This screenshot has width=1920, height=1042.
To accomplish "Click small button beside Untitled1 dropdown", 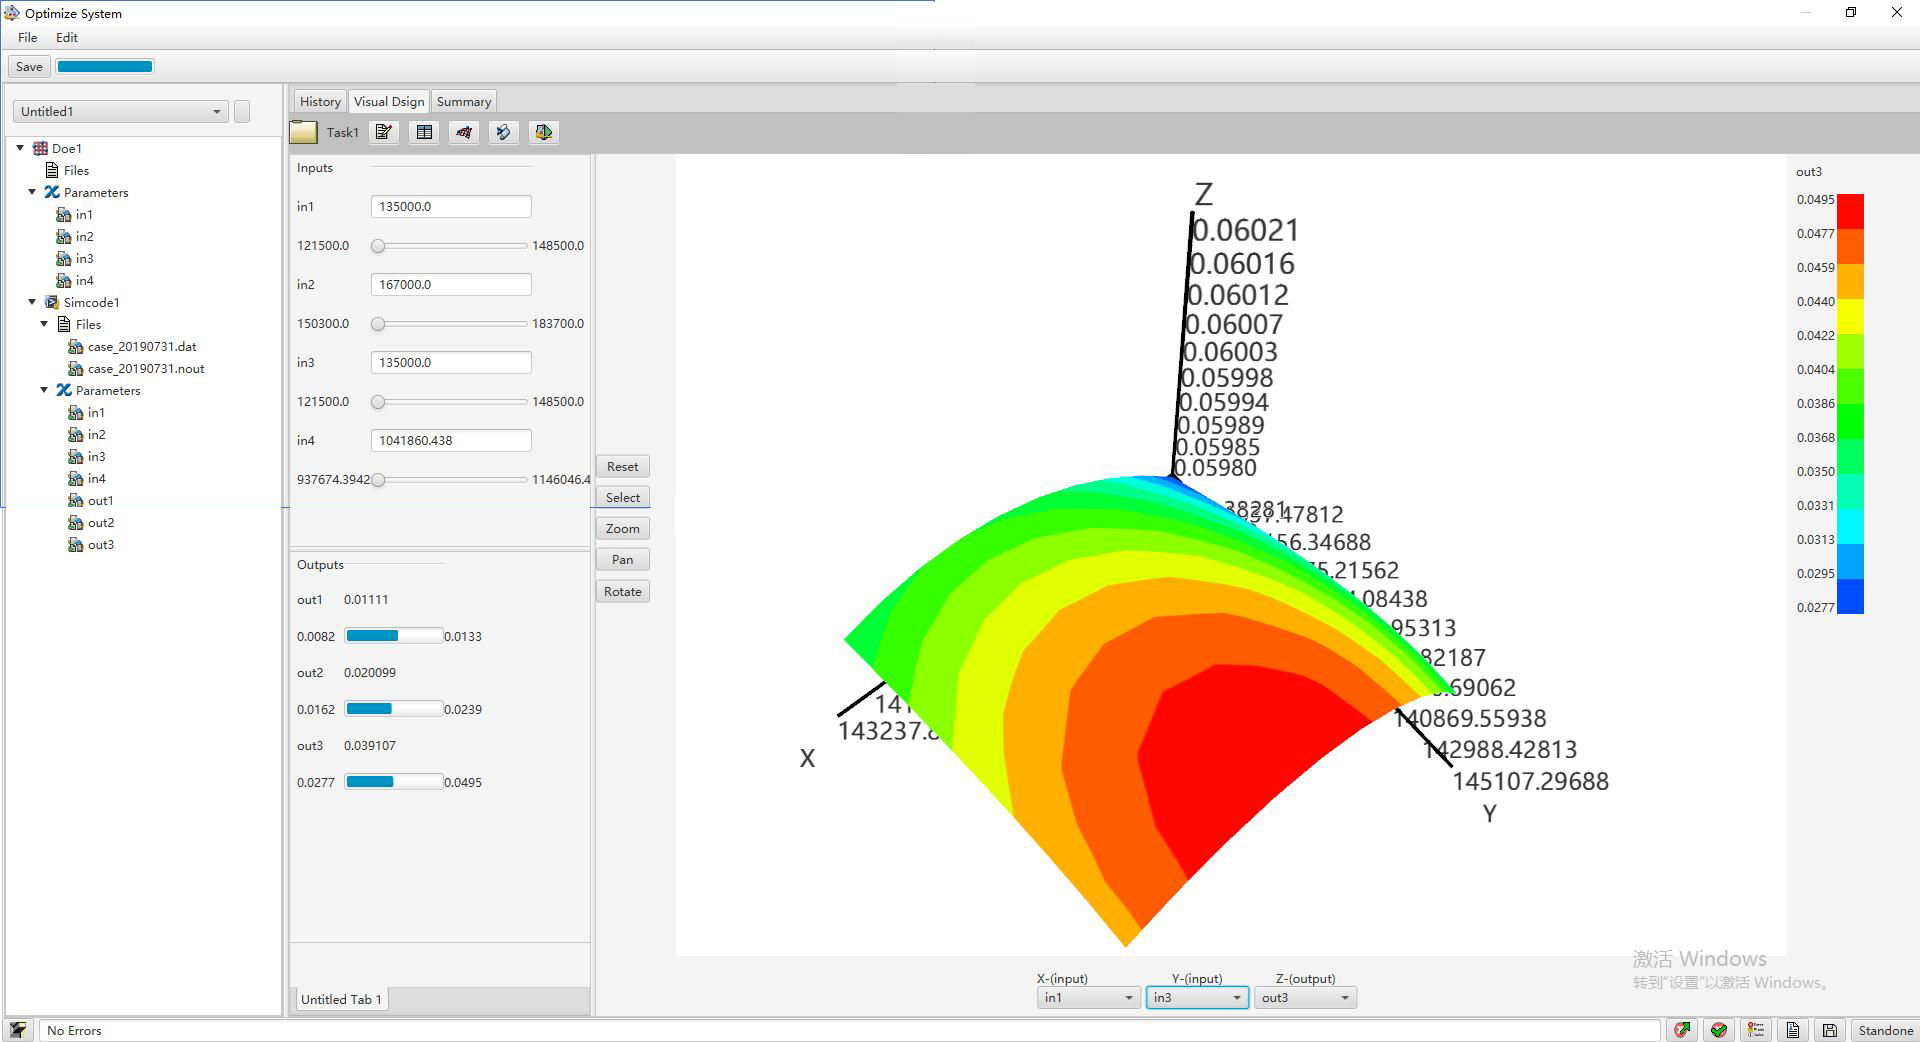I will tap(242, 111).
